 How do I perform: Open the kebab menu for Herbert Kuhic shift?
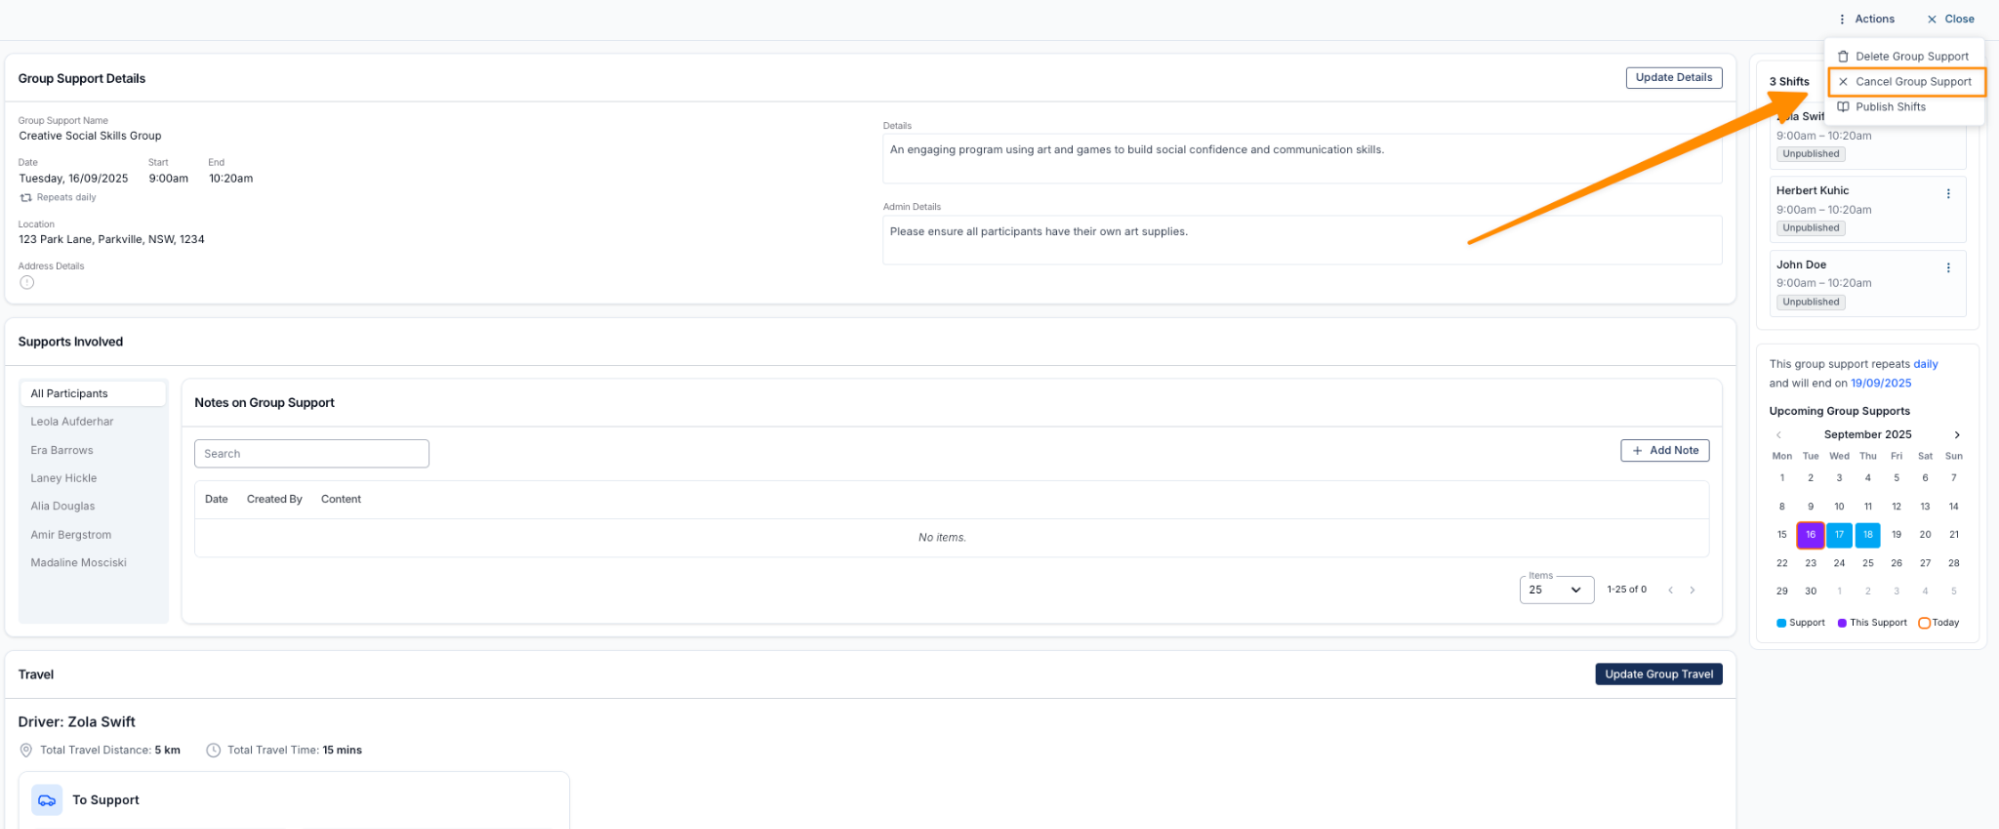(1947, 194)
